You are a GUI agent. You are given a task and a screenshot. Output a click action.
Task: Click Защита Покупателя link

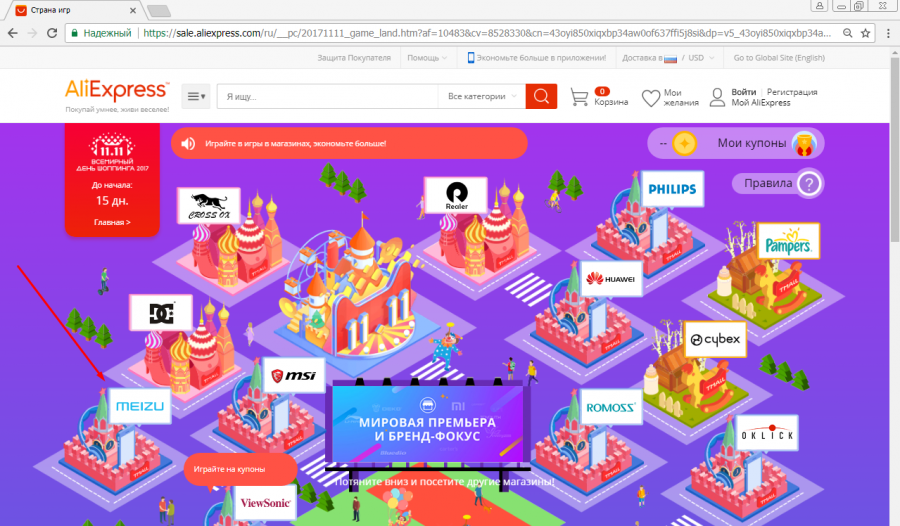click(x=354, y=58)
